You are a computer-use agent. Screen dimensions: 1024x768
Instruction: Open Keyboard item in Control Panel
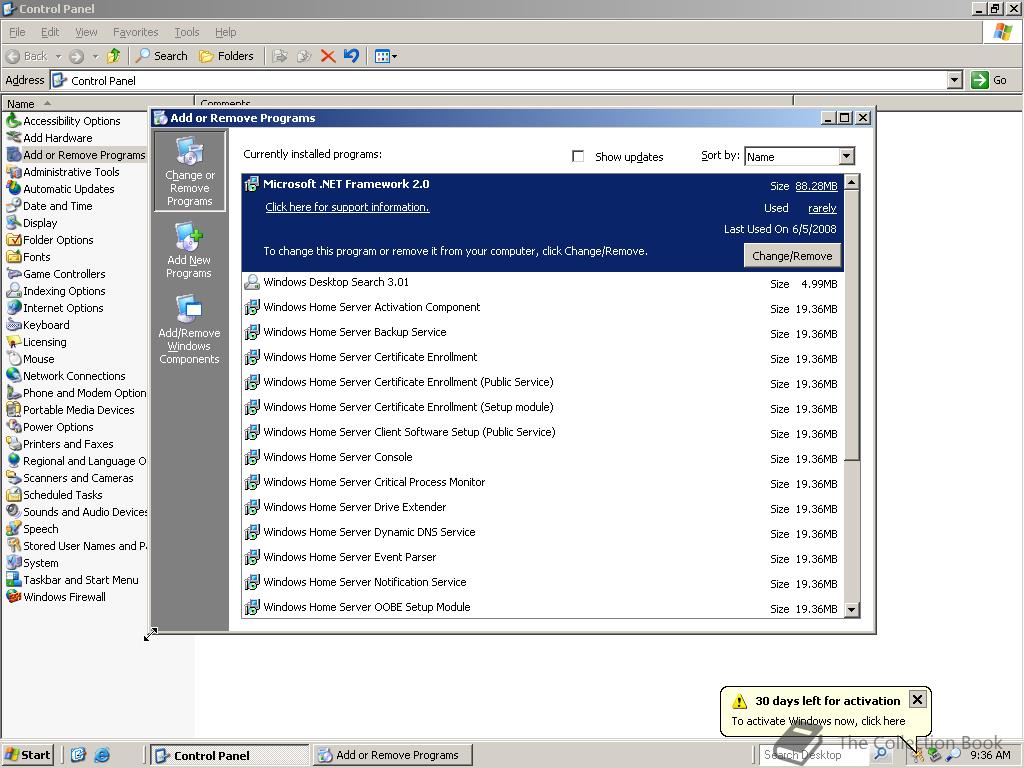point(38,325)
